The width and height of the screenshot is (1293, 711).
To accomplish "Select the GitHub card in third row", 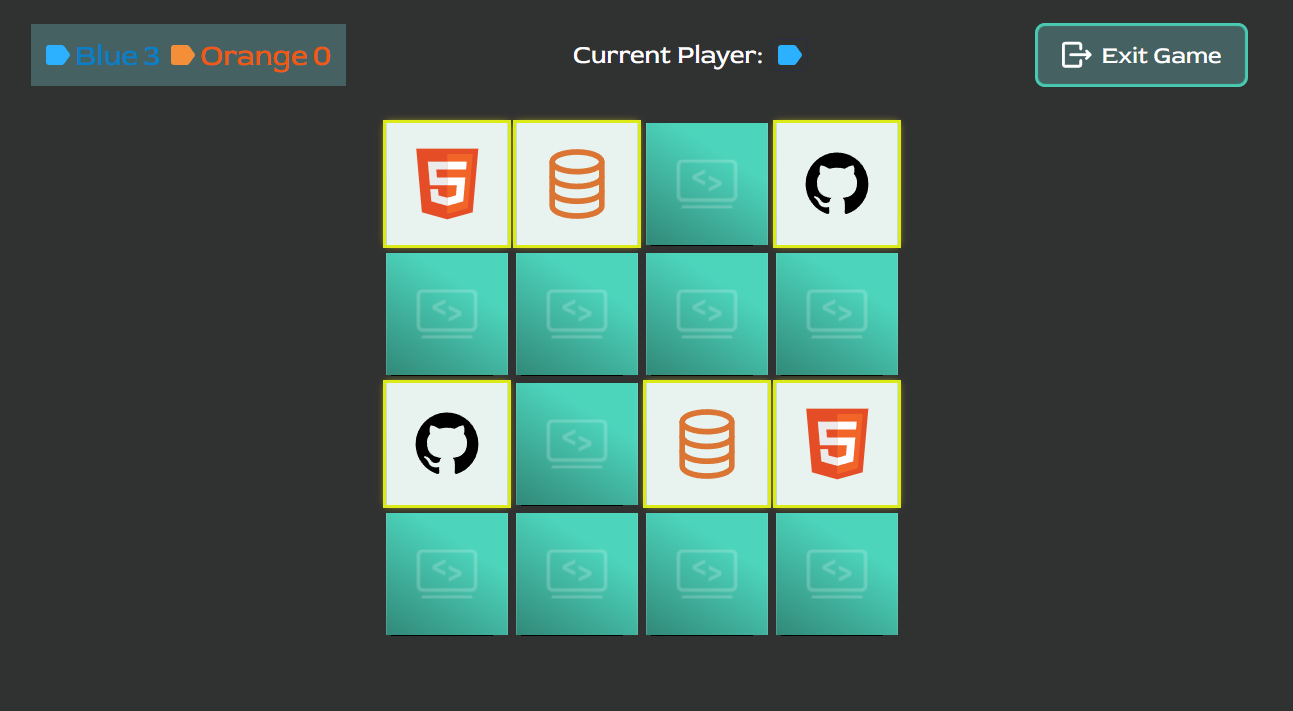I will [447, 444].
